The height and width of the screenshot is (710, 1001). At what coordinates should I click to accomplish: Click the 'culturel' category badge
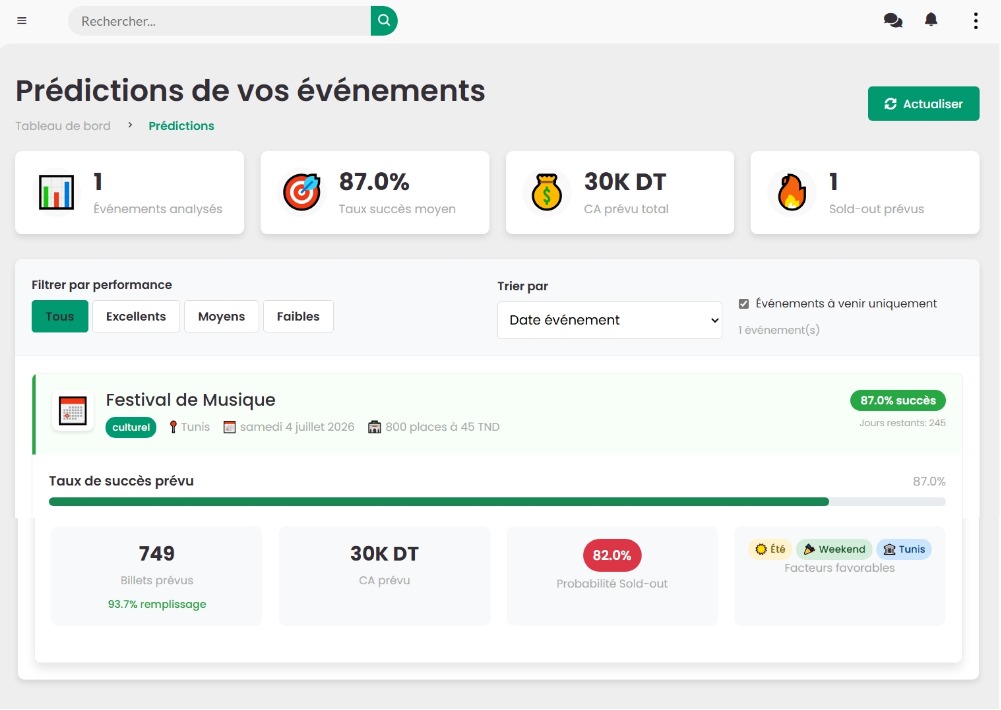point(131,427)
